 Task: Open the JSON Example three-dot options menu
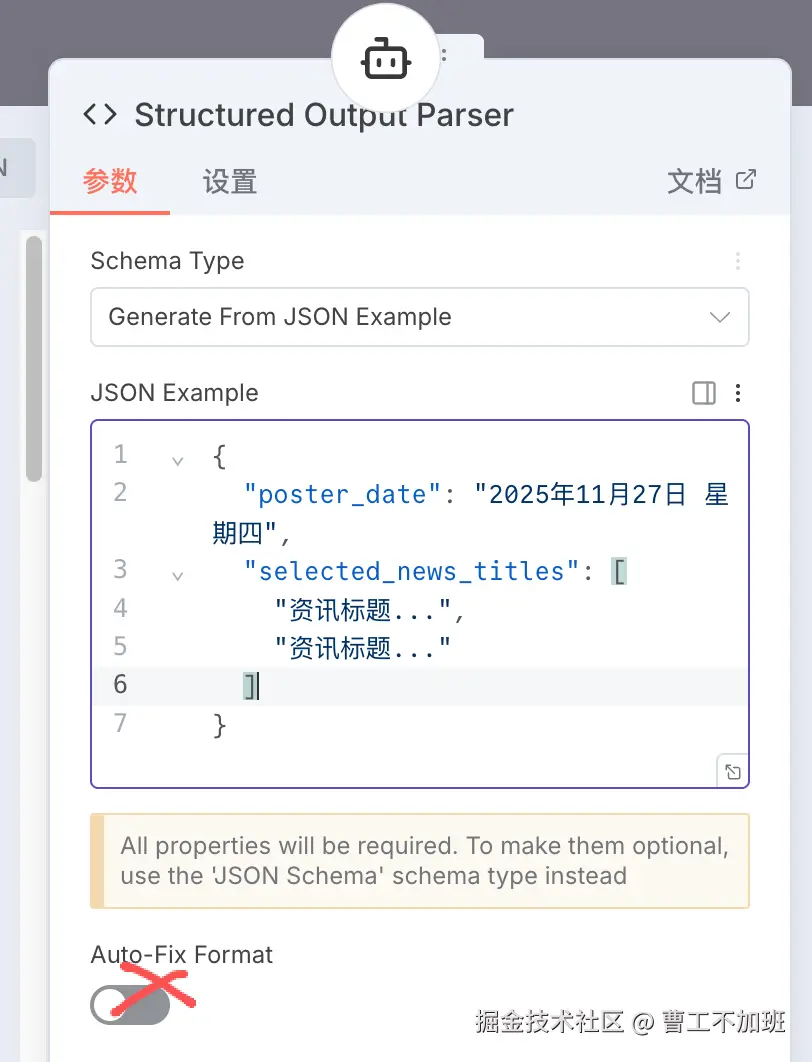(738, 393)
